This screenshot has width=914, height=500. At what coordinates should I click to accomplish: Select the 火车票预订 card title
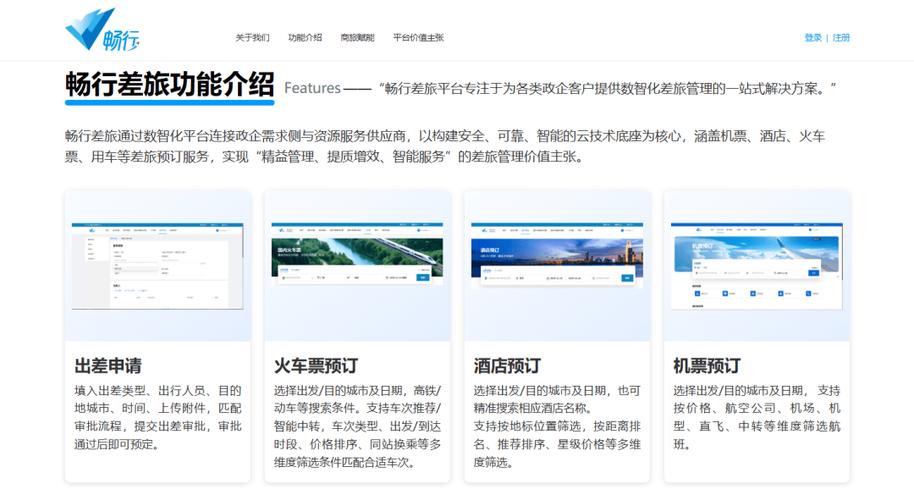point(316,366)
